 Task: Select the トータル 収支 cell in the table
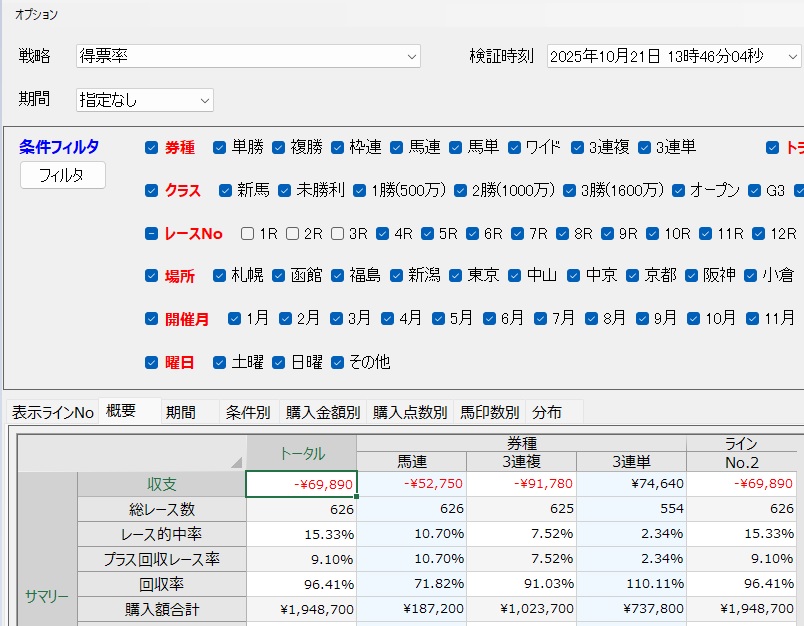point(301,484)
